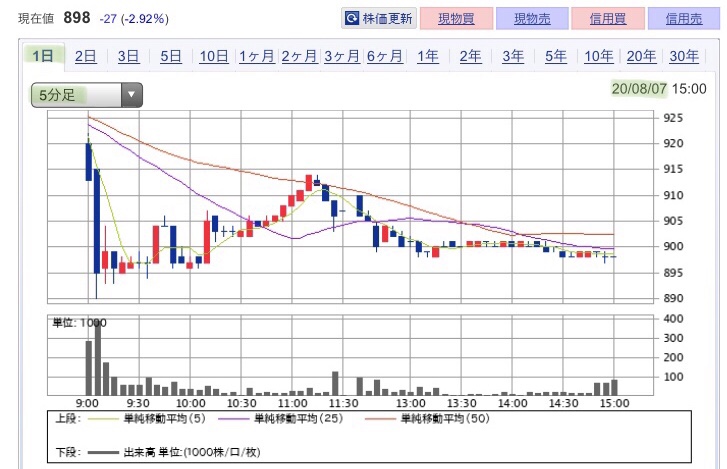The image size is (727, 469).
Task: Show the 6ヶ月 chart period
Action: [x=384, y=56]
